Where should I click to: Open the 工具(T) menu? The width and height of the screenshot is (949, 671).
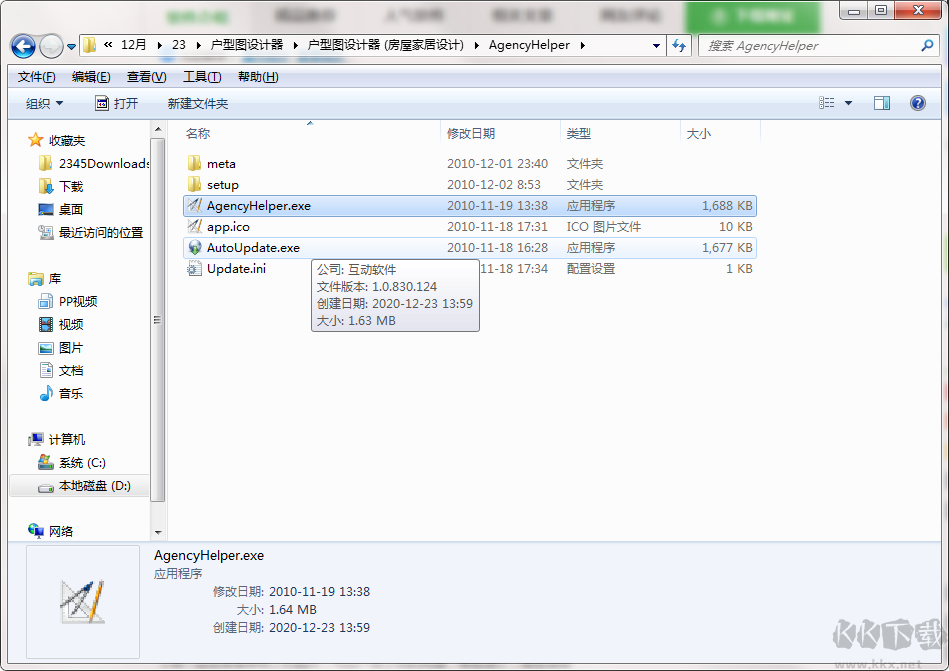[x=202, y=77]
